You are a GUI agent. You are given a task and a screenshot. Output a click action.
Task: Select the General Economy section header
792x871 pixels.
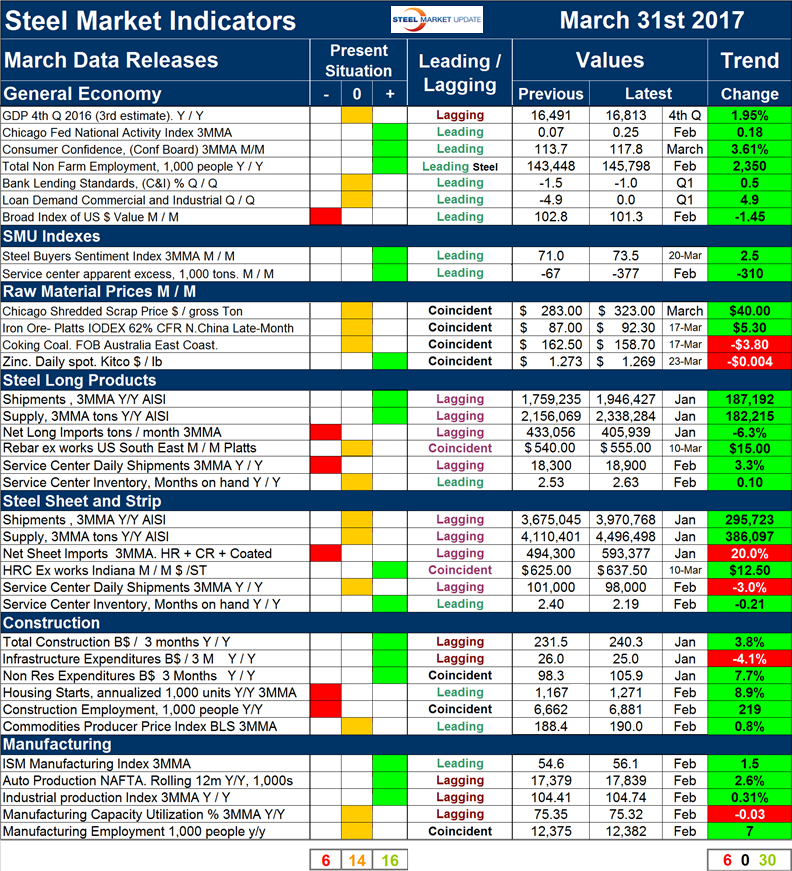point(82,94)
